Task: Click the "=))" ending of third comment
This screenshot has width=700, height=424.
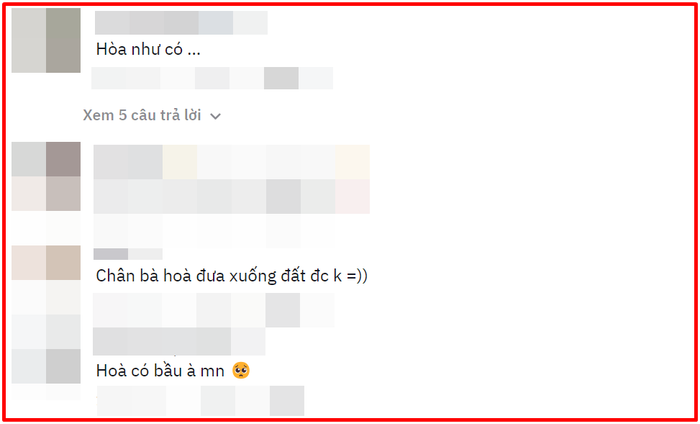Action: 356,276
